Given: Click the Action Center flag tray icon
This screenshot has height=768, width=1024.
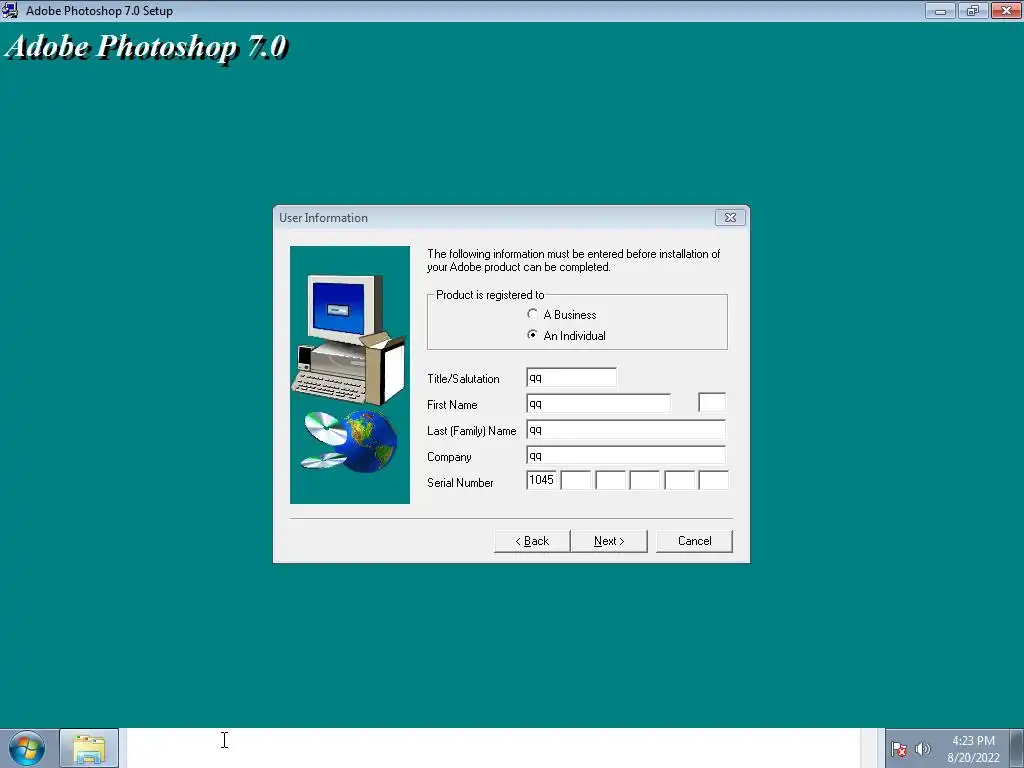Looking at the screenshot, I should point(899,749).
